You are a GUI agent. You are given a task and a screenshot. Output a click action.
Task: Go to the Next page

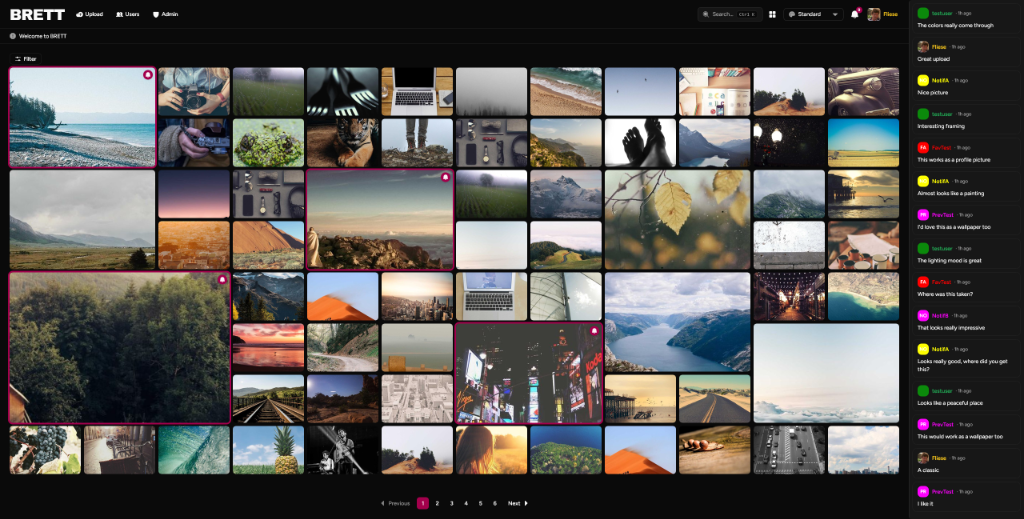518,503
